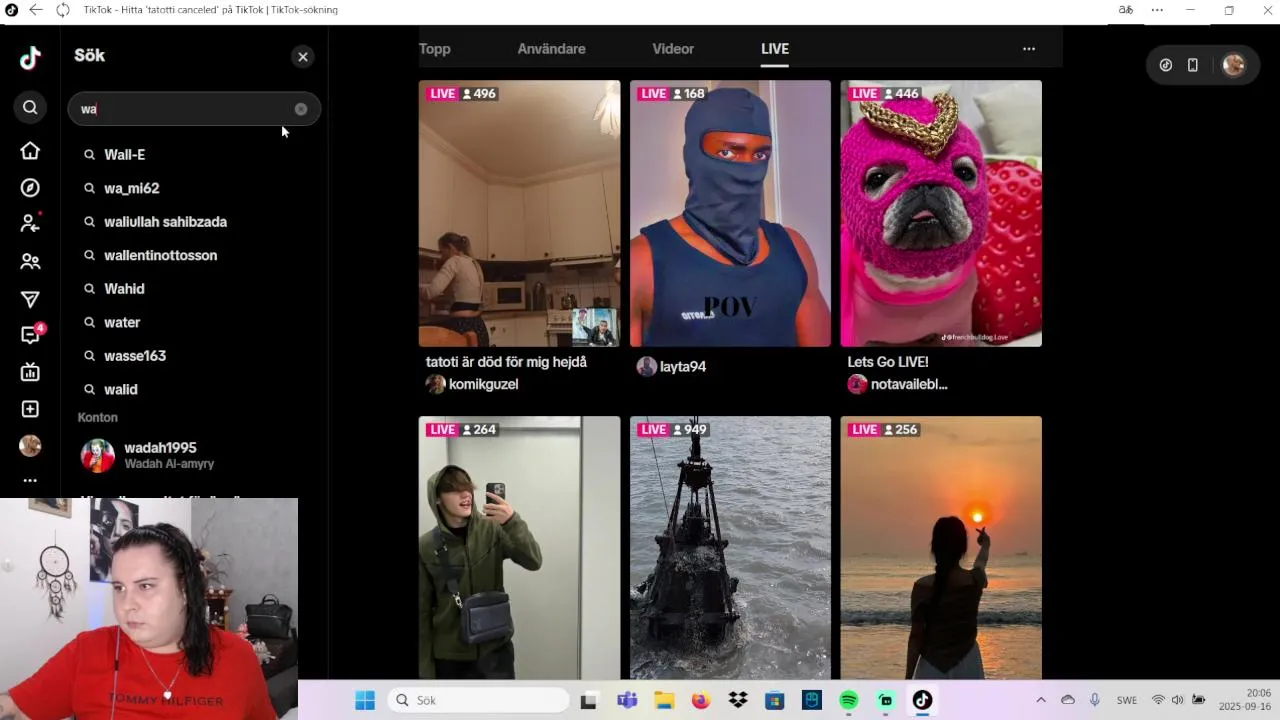Open the kitchen LIVE with 496 viewers
1280x720 pixels.
tap(519, 213)
